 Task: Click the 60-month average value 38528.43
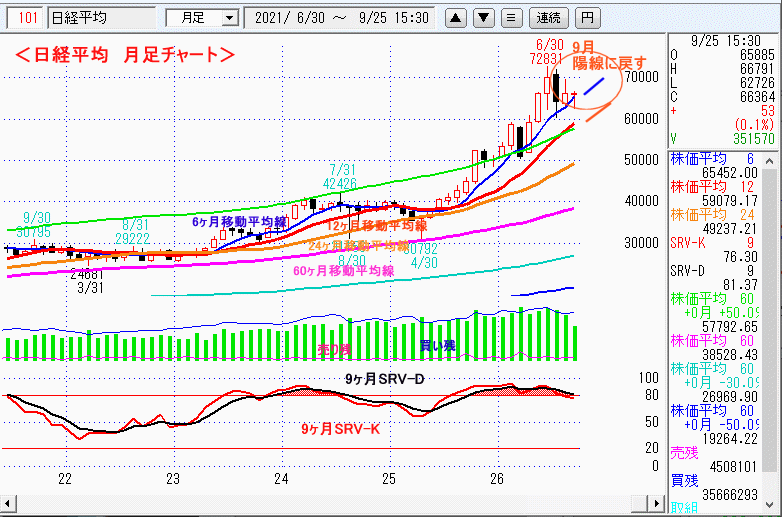(x=730, y=355)
